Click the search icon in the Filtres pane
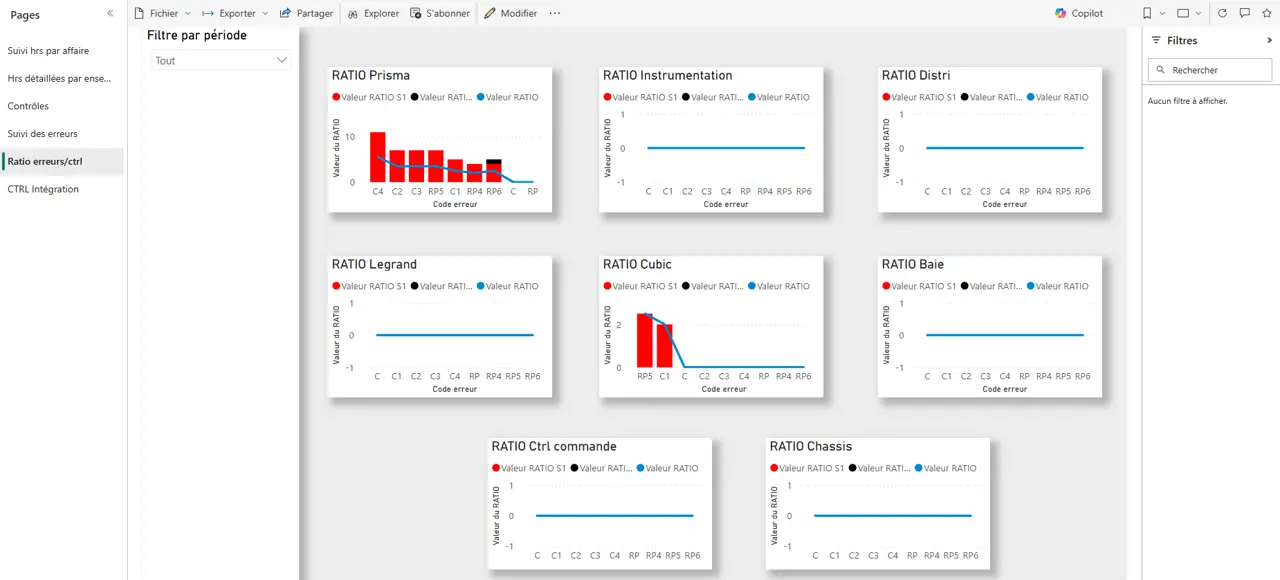Screen dimensions: 1280x580 (1159, 70)
